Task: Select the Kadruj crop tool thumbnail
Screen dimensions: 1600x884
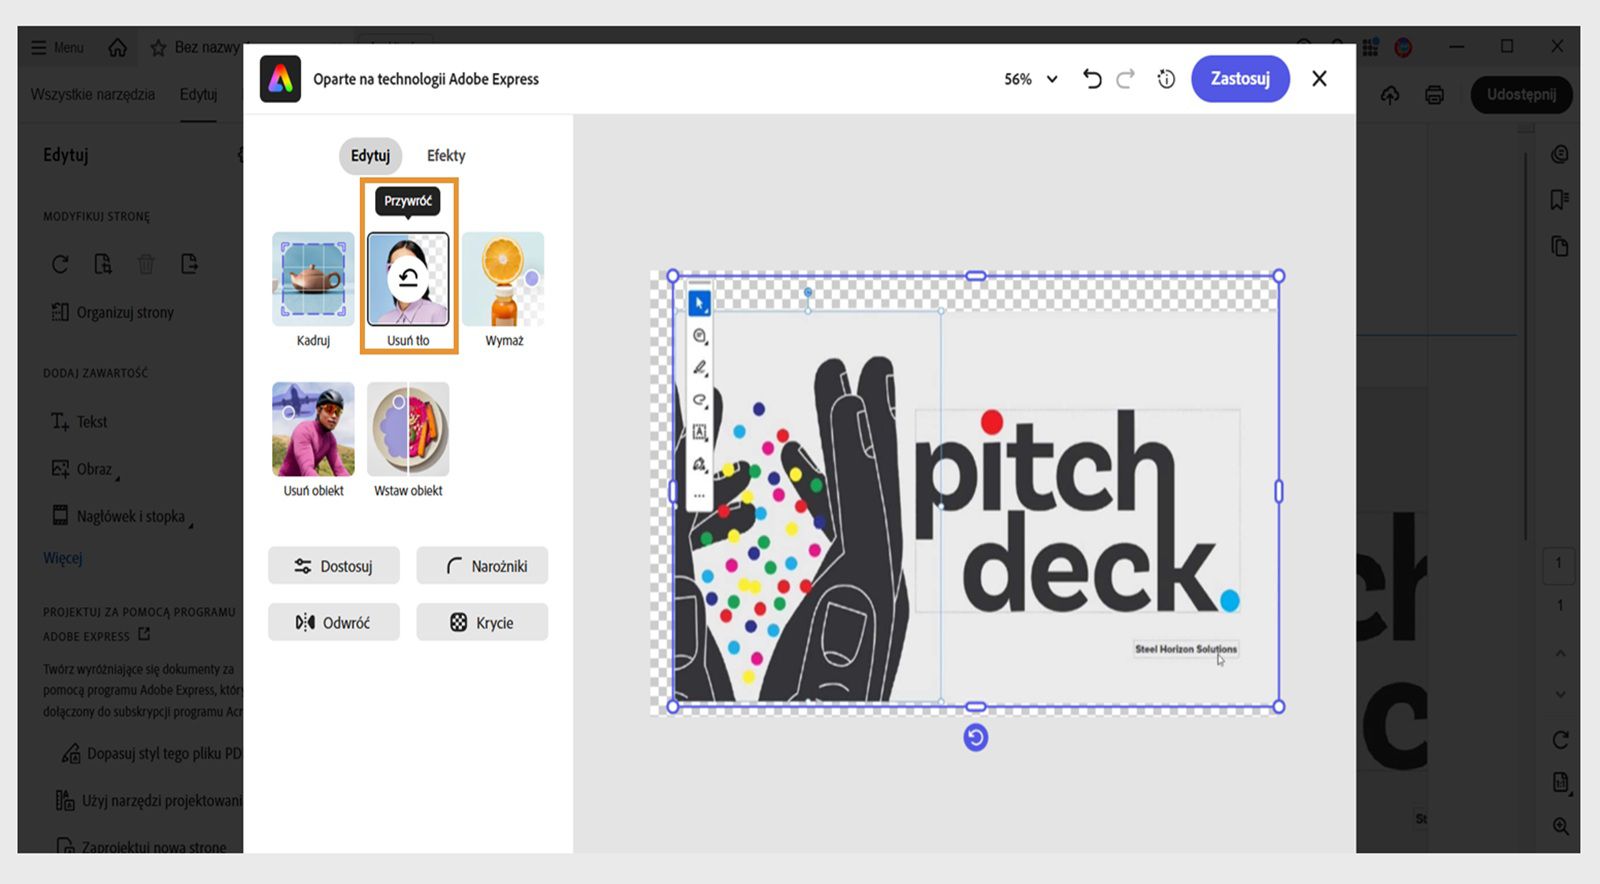Action: click(313, 279)
